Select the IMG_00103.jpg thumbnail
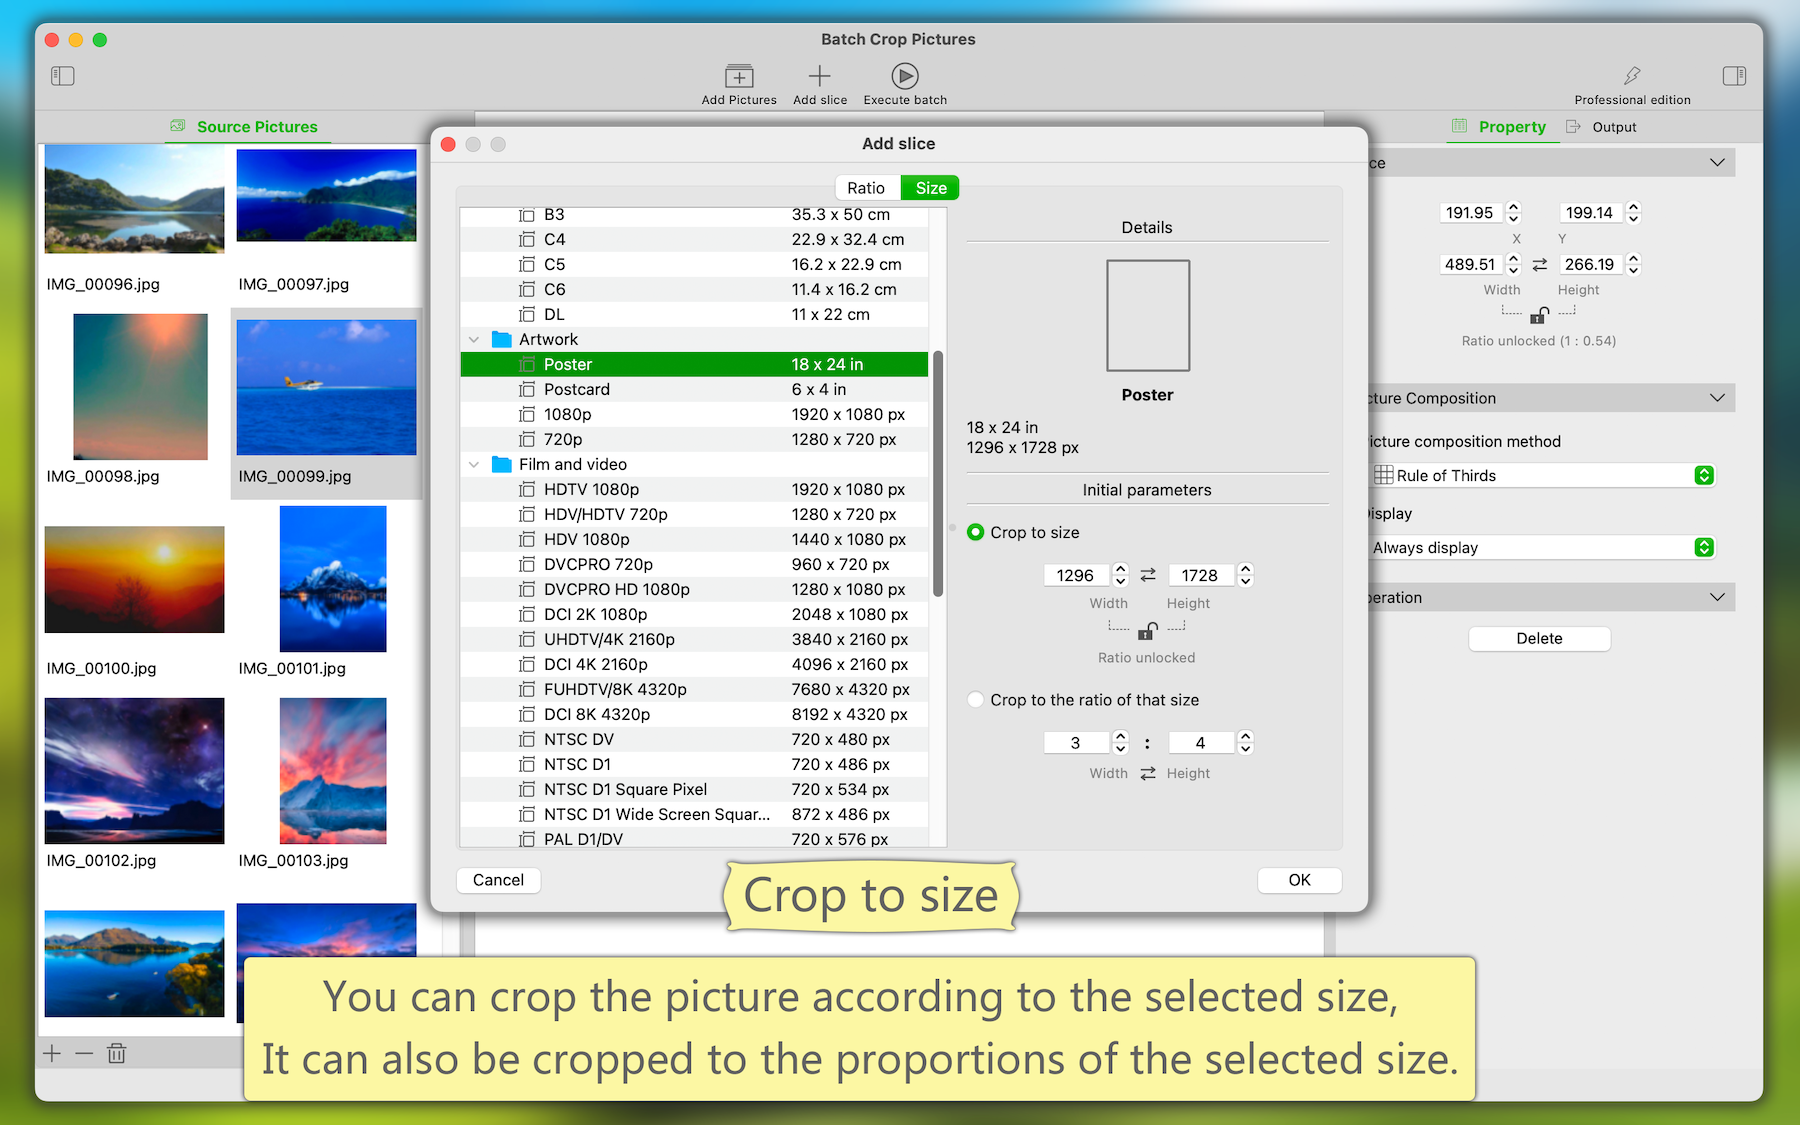The width and height of the screenshot is (1800, 1125). pos(333,771)
